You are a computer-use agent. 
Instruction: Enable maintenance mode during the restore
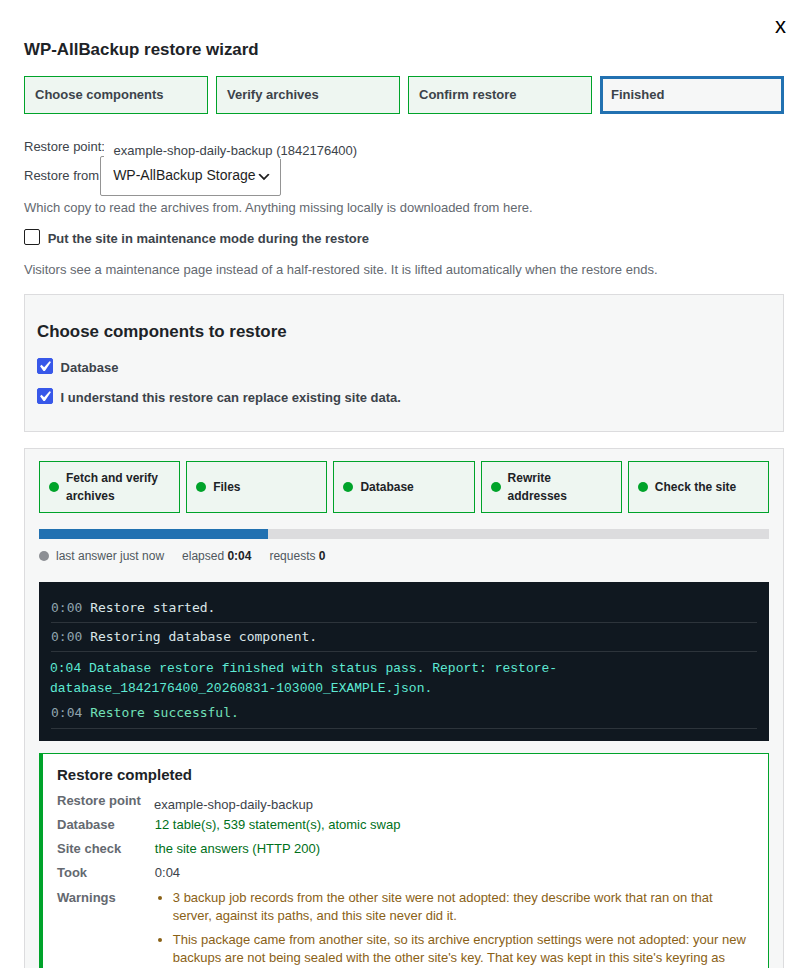pos(32,237)
